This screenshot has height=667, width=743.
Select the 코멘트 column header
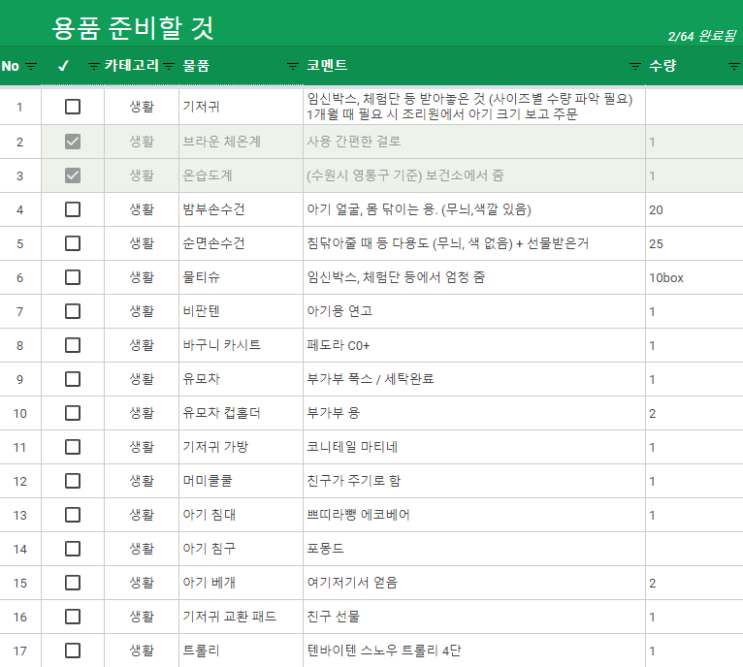327,65
